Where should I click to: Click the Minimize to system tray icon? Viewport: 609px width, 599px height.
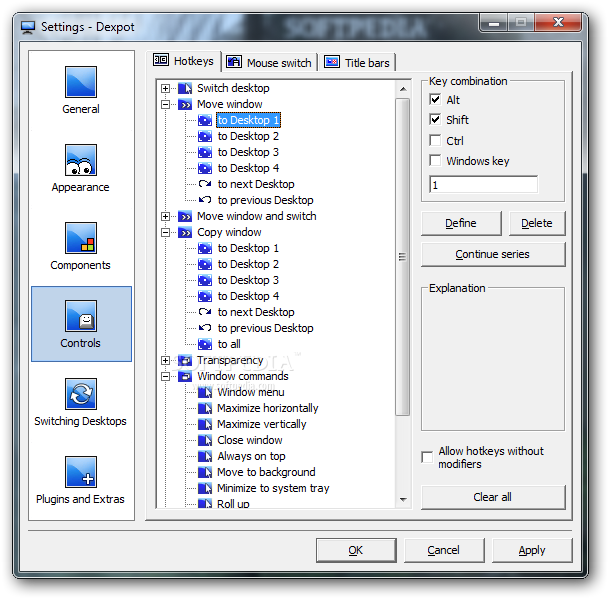click(x=205, y=488)
